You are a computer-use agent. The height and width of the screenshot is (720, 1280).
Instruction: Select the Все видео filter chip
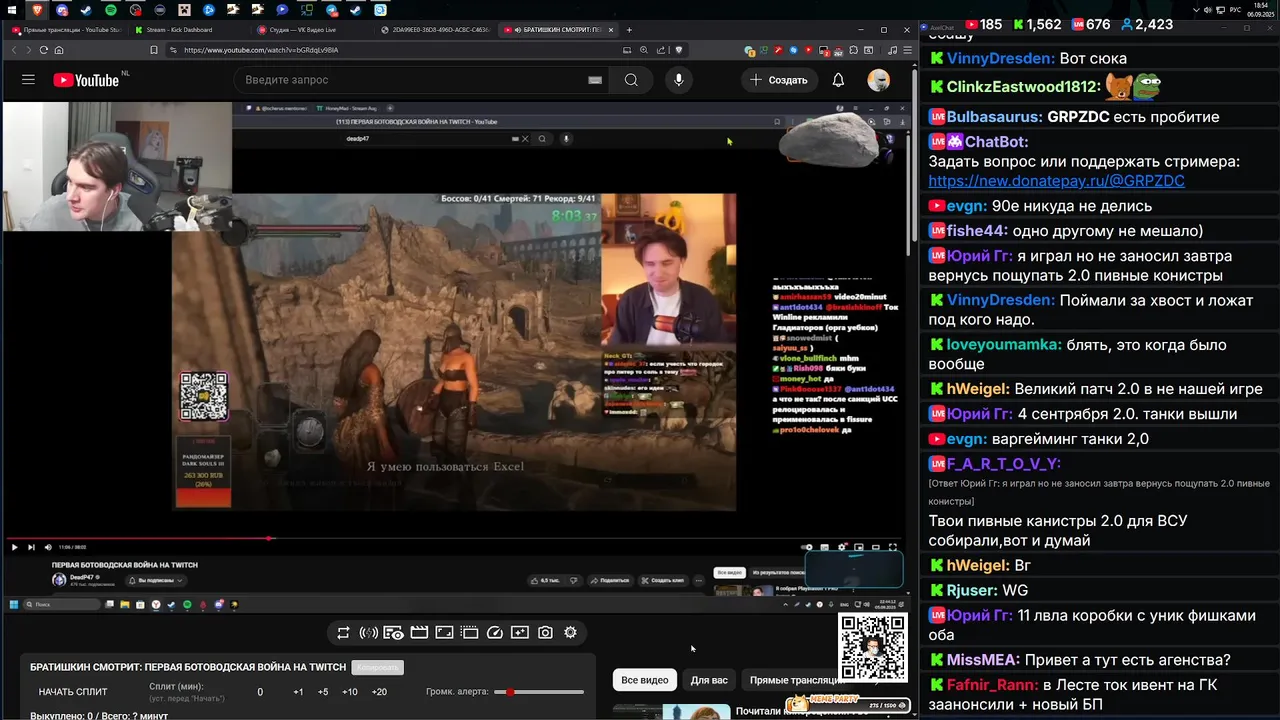click(645, 680)
